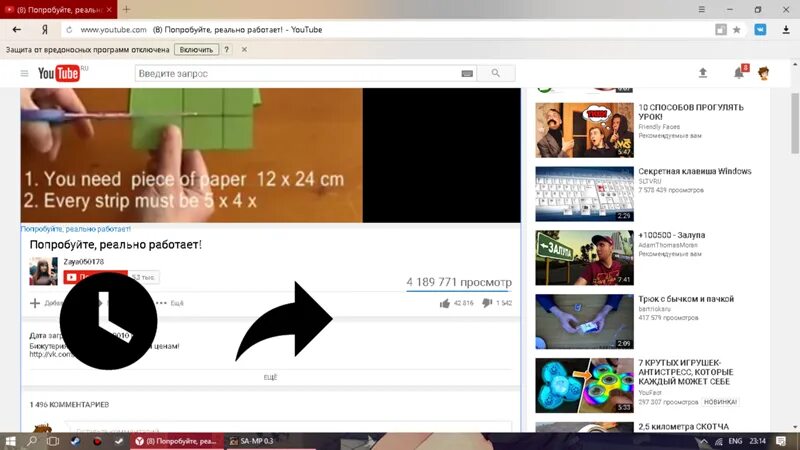
Task: Open Секретная клавиша Windows thumbnail
Action: click(585, 194)
